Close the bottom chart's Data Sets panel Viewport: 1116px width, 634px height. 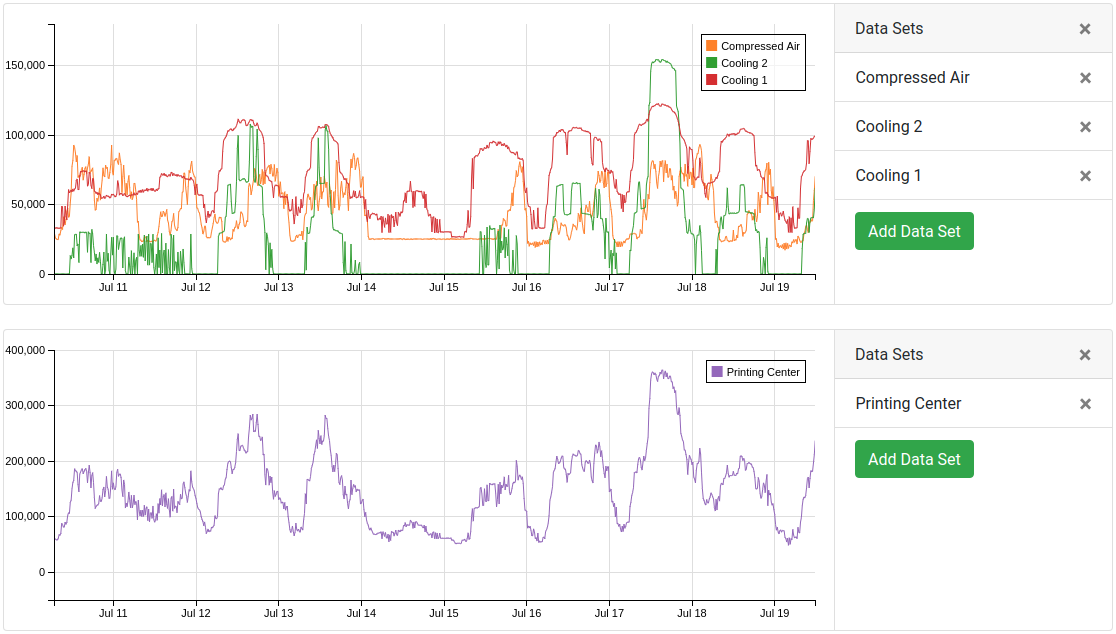tap(1085, 355)
